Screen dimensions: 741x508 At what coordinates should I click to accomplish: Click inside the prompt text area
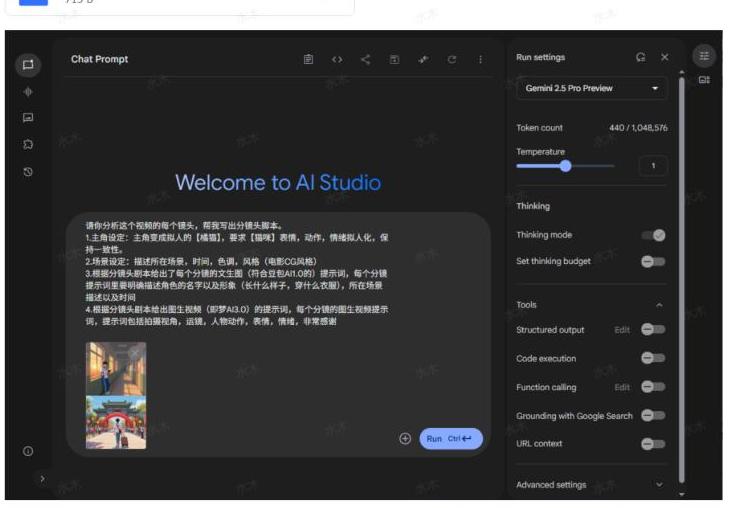[237, 274]
